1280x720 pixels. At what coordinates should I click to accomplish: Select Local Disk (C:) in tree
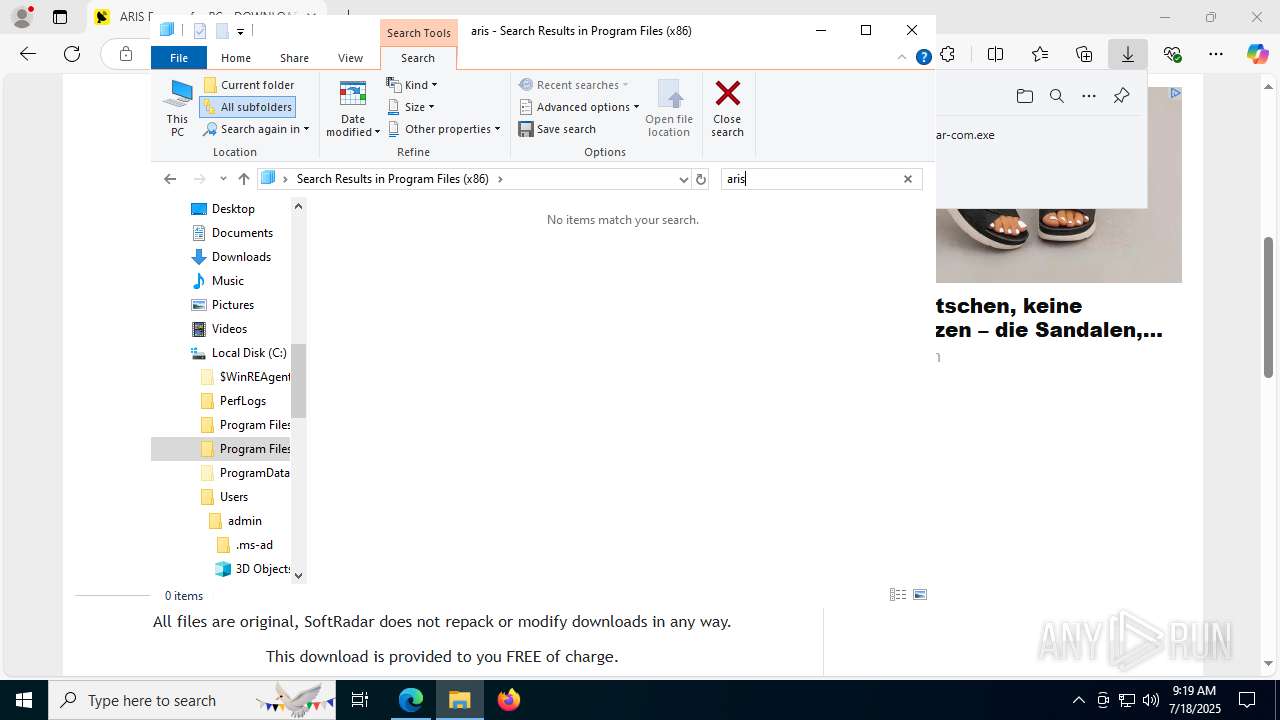(x=249, y=353)
